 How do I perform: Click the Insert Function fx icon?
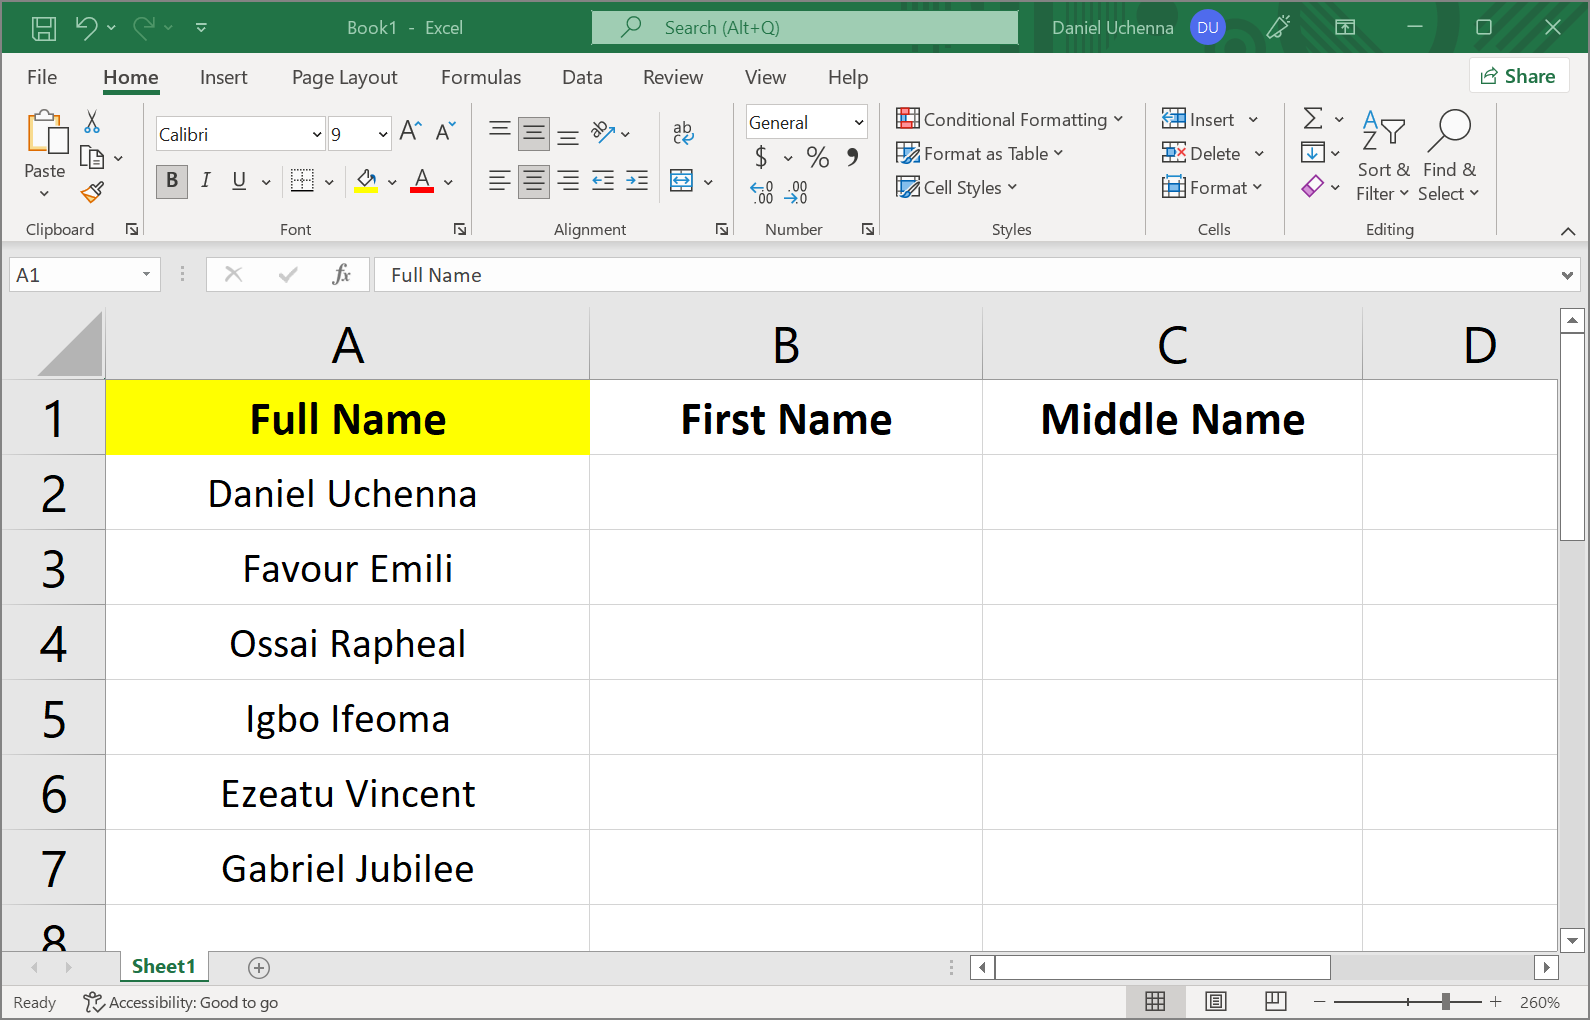pos(341,274)
